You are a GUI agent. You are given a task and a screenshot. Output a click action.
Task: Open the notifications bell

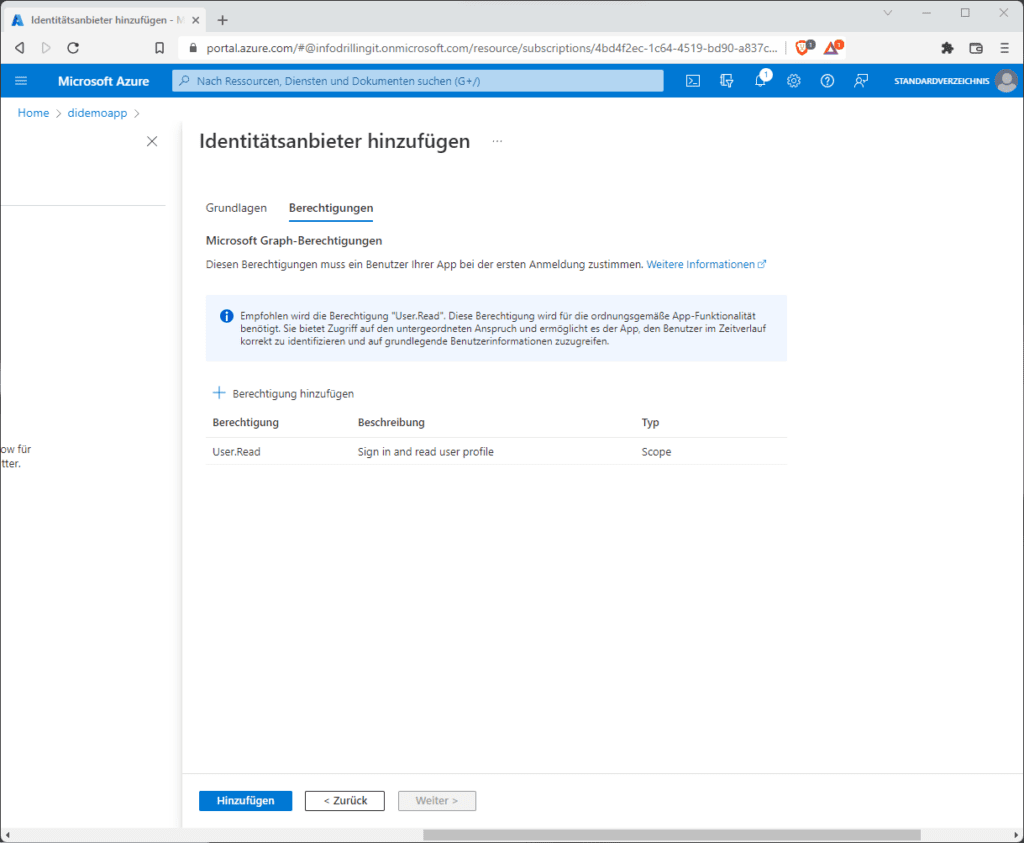tap(760, 81)
